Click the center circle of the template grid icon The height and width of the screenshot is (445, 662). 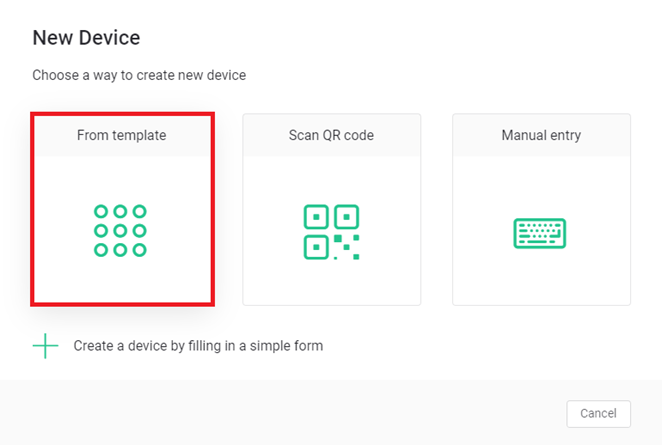click(120, 231)
